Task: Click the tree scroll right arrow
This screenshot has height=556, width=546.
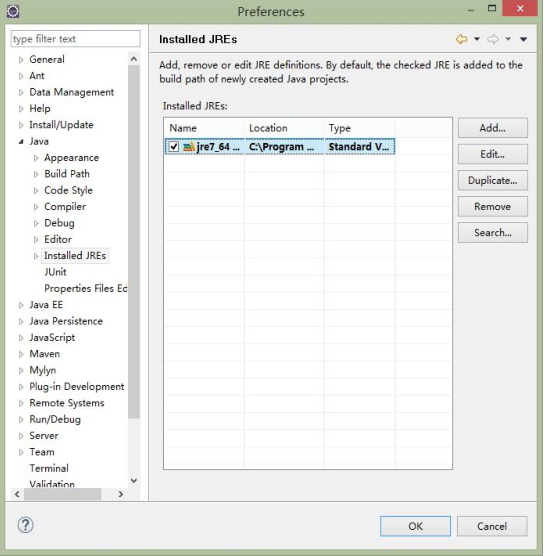Action: [121, 494]
